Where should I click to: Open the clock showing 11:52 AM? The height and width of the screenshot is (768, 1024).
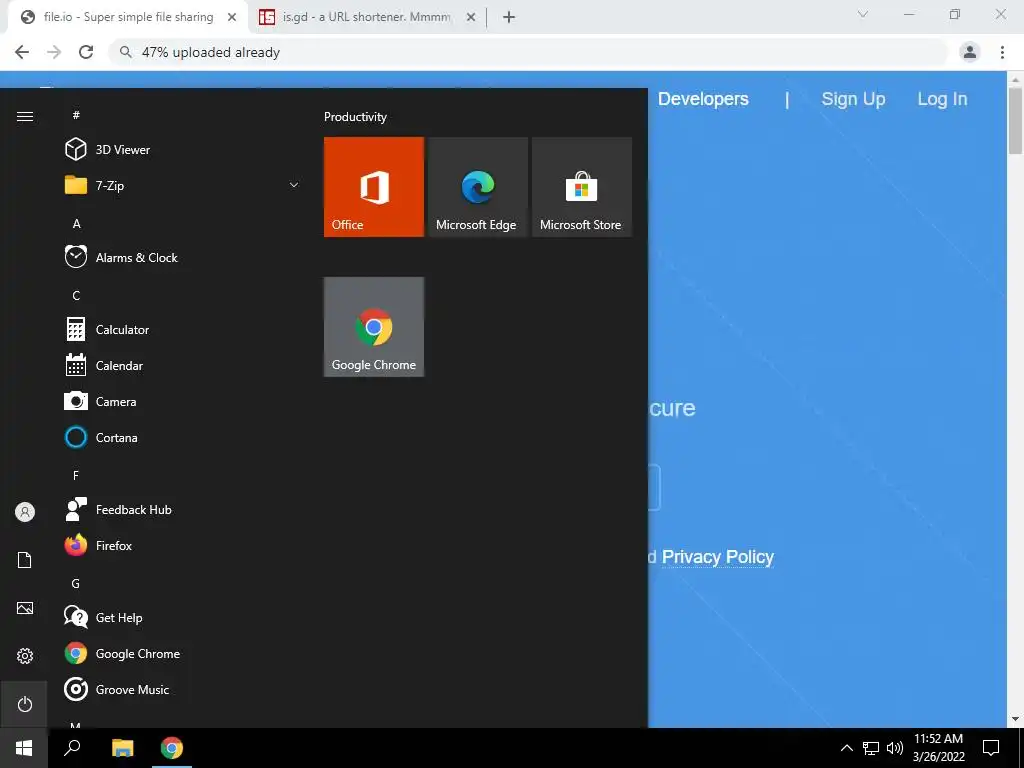point(938,748)
